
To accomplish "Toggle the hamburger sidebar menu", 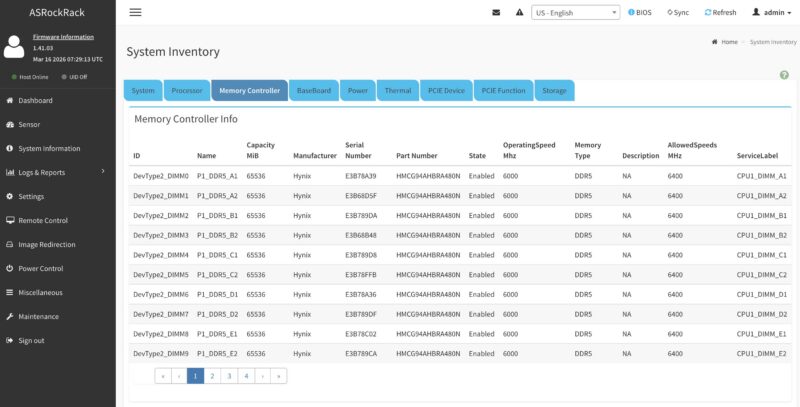I will 135,12.
